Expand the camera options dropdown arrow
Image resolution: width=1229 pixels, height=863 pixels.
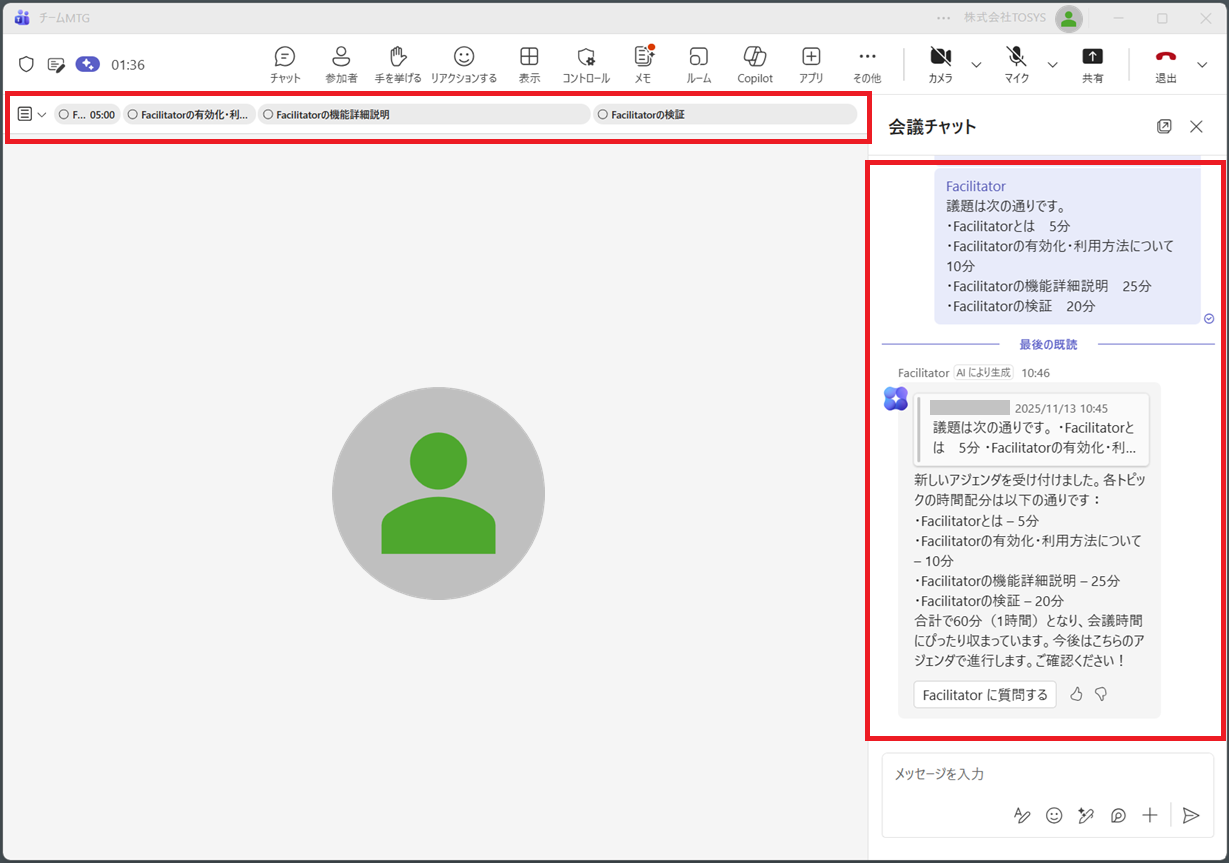point(976,65)
